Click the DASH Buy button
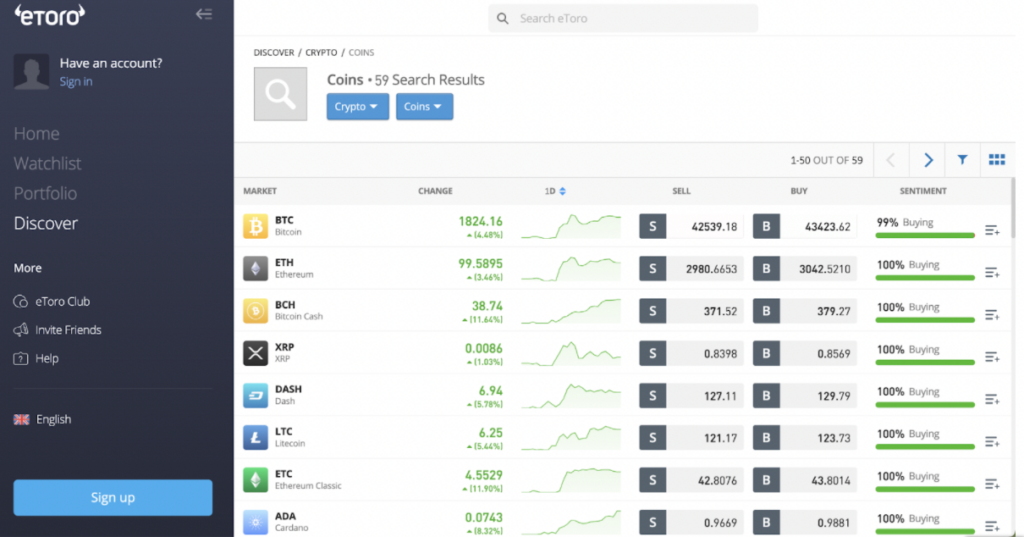The width and height of the screenshot is (1024, 537). coord(766,395)
